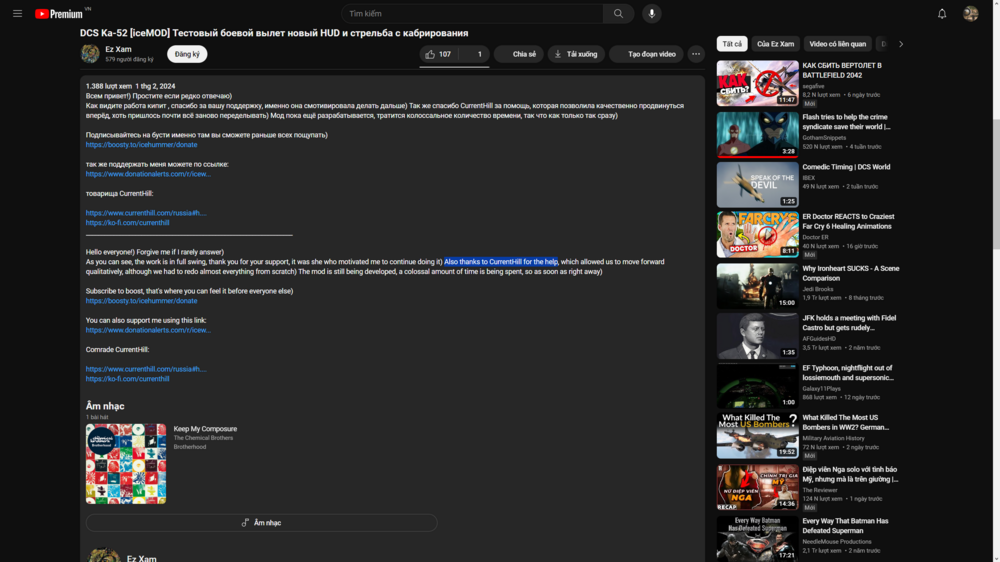
Task: Show more filter chips with arrow
Action: [901, 44]
